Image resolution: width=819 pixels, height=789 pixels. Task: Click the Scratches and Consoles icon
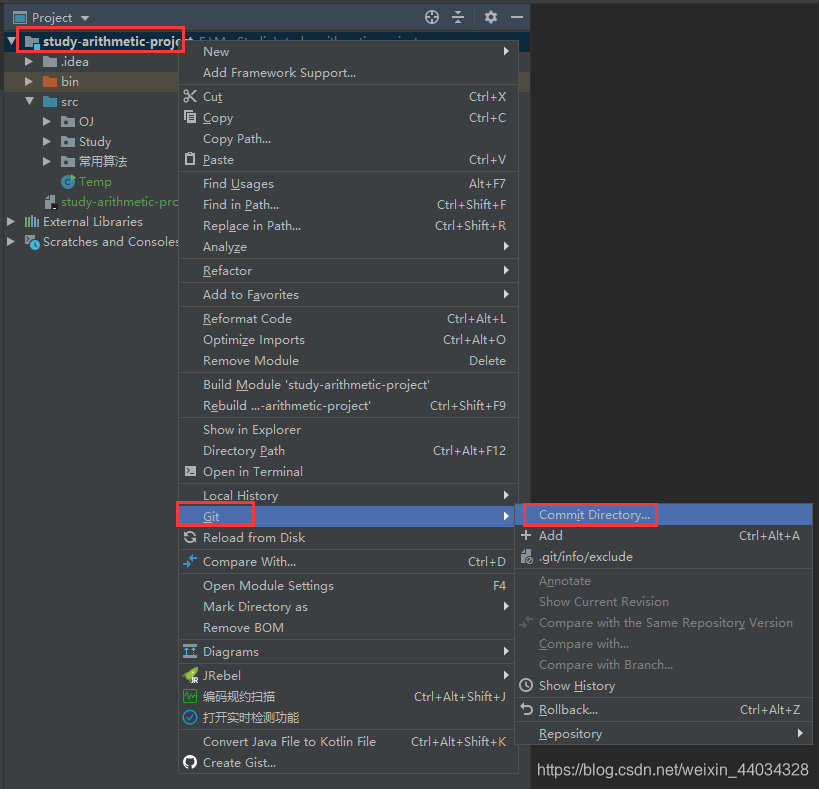pyautogui.click(x=32, y=242)
